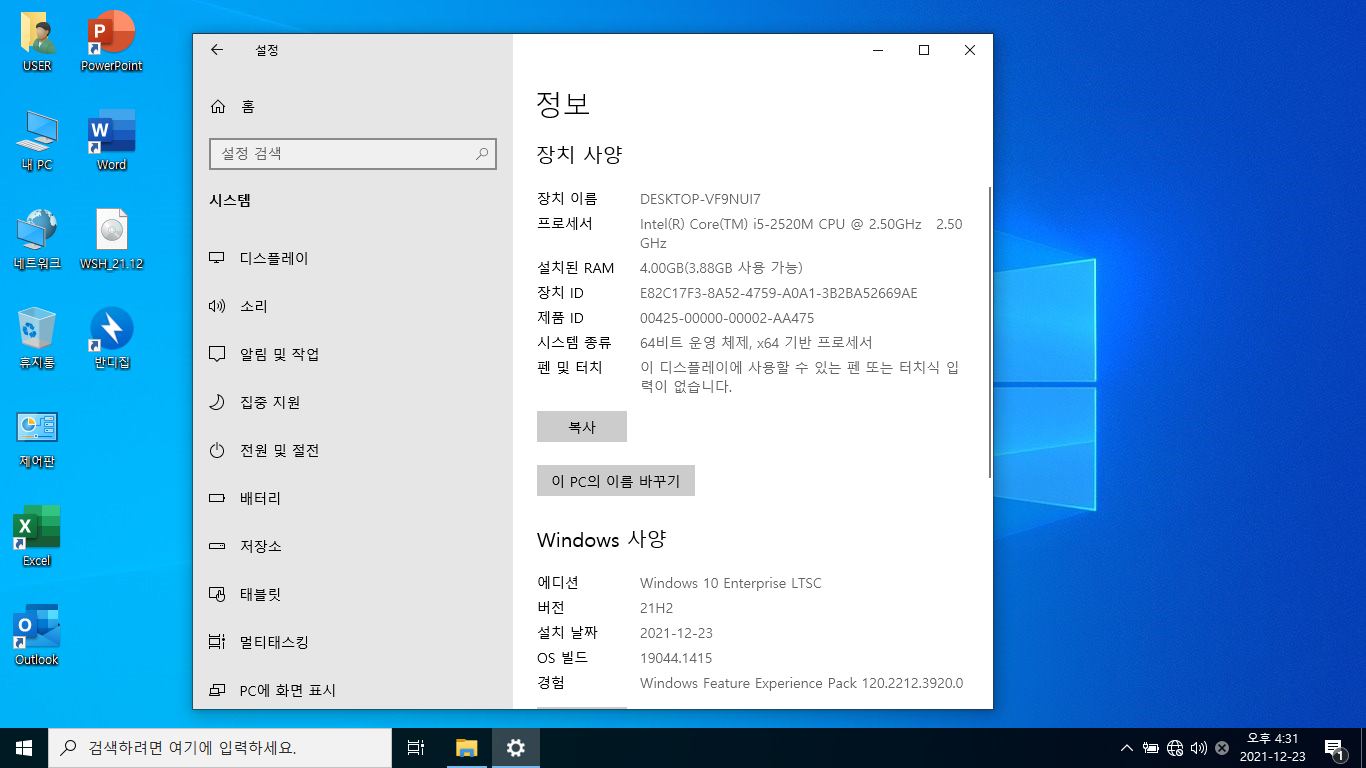The image size is (1366, 768).
Task: Select the Word desktop shortcut
Action: pyautogui.click(x=112, y=141)
